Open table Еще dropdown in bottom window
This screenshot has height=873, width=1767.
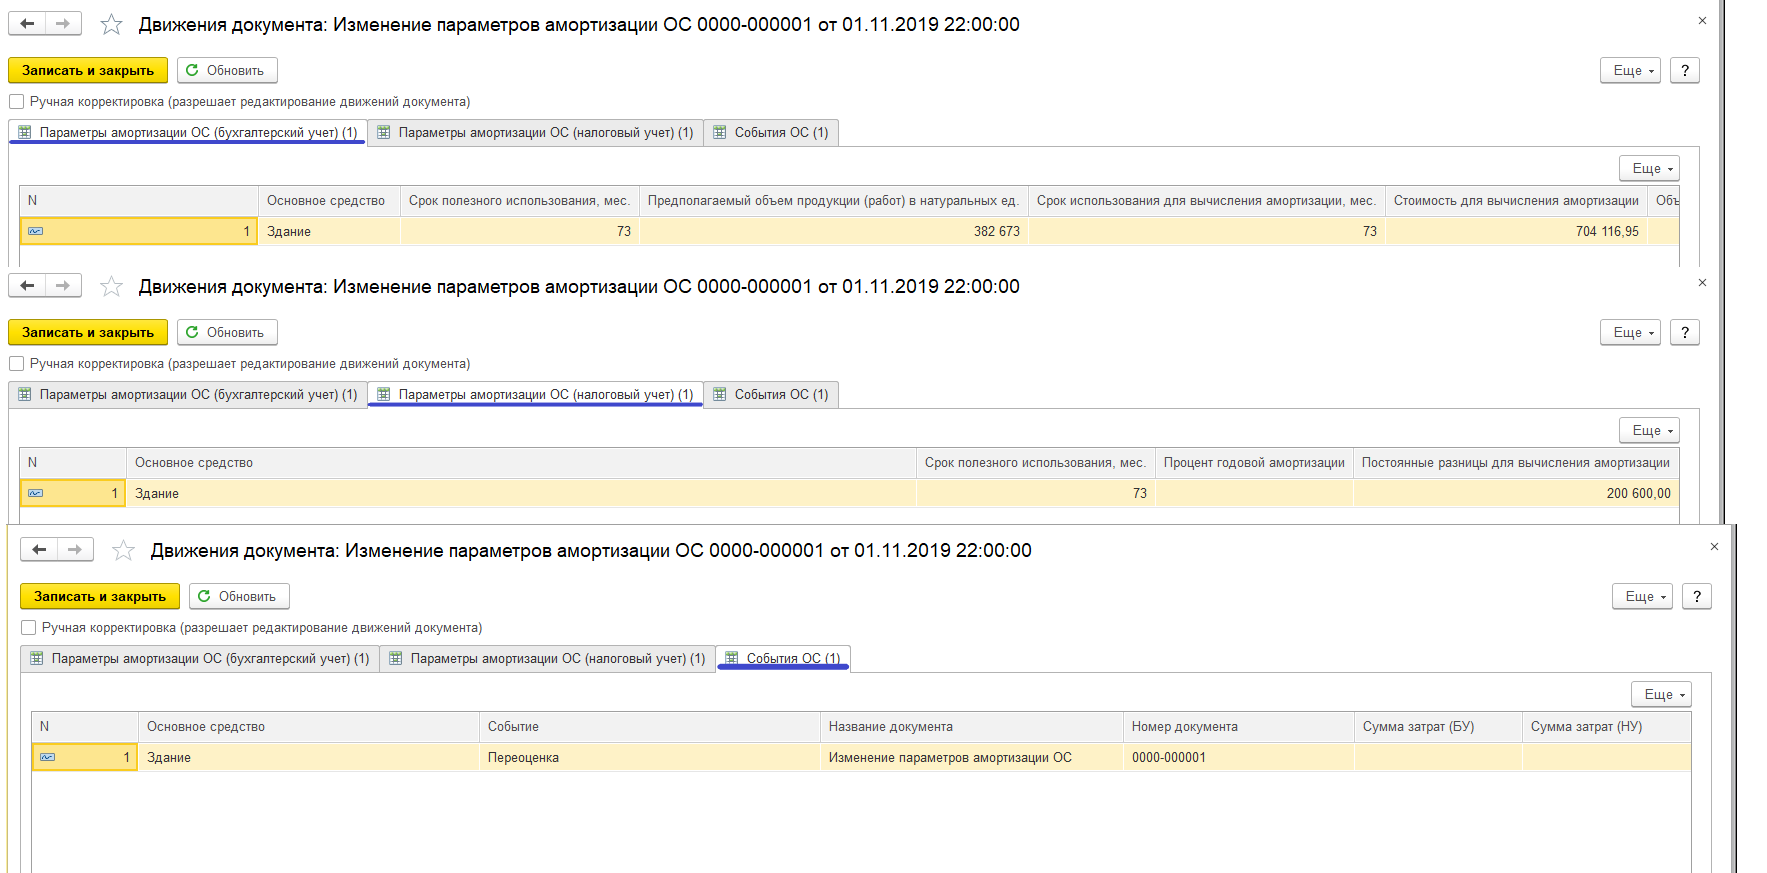click(x=1662, y=694)
